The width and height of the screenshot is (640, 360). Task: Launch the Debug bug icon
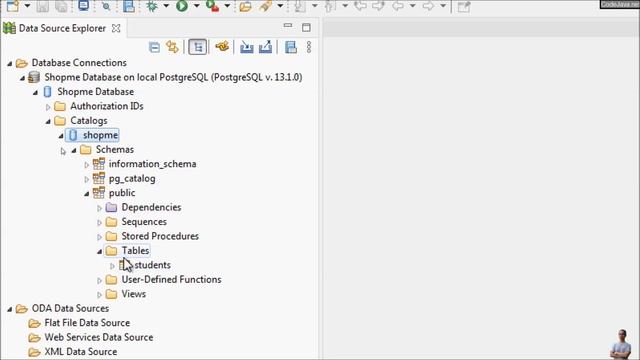152,6
